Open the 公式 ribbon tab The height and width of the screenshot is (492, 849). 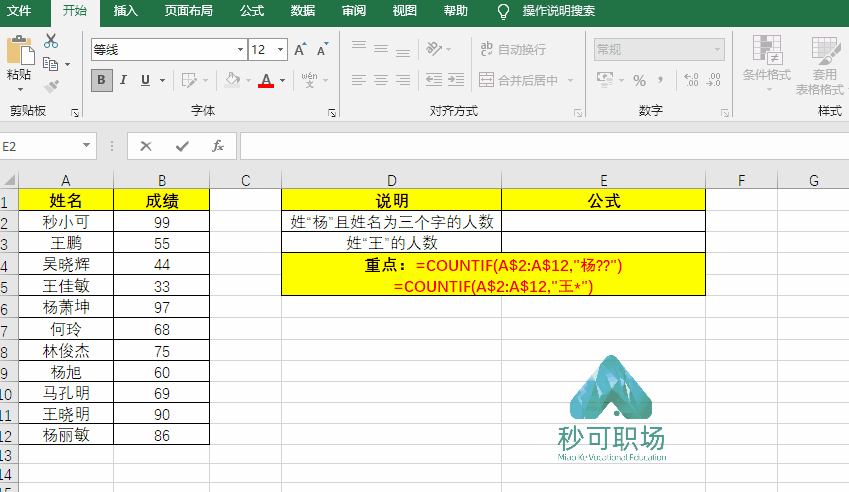[x=252, y=11]
